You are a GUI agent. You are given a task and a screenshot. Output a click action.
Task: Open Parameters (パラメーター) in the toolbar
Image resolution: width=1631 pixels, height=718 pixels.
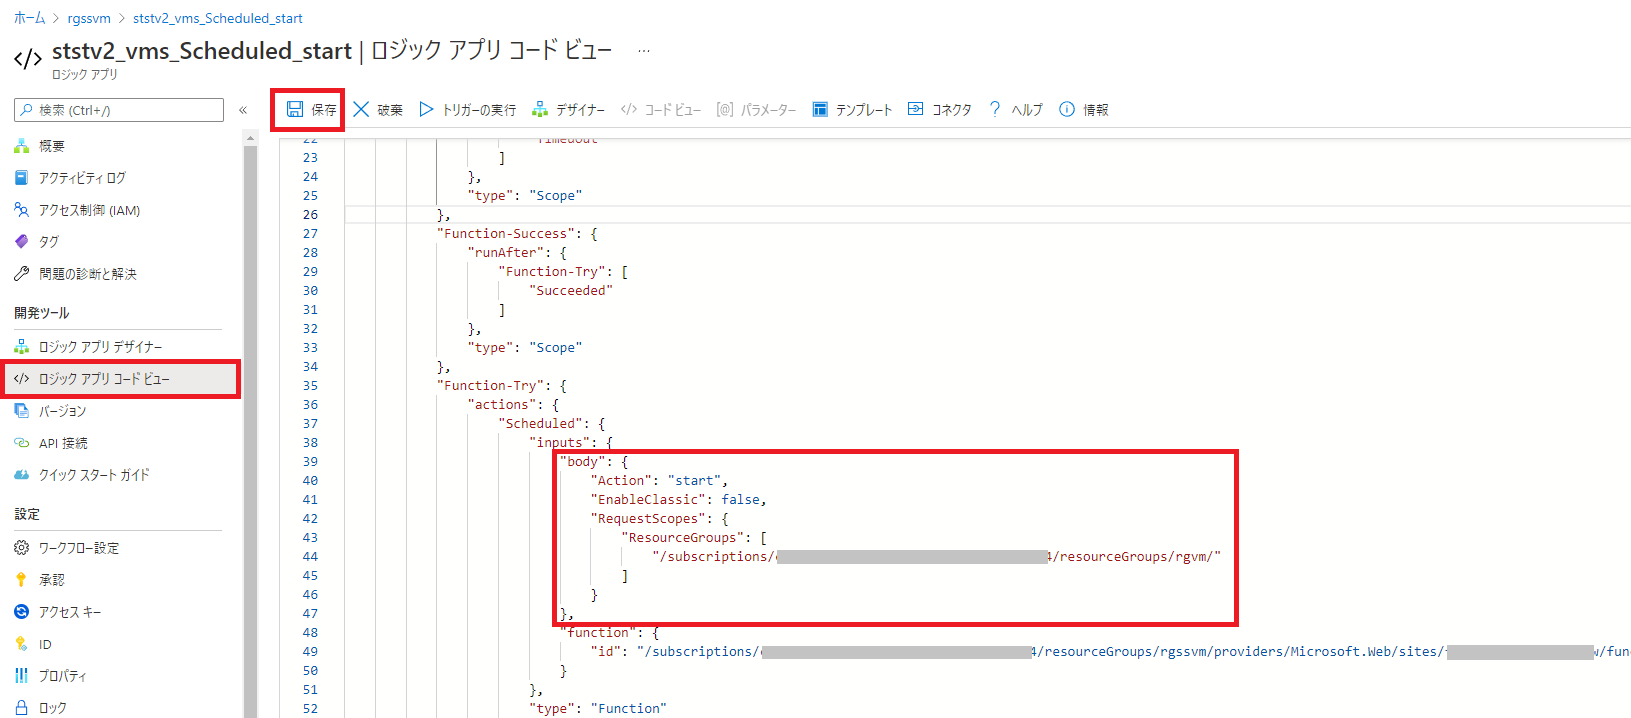coord(756,109)
